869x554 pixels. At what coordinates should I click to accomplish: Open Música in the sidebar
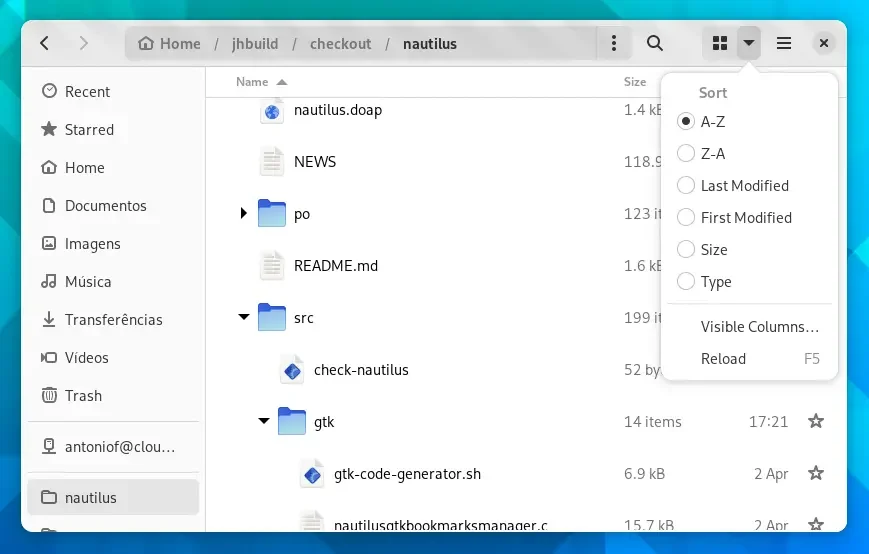[113, 281]
